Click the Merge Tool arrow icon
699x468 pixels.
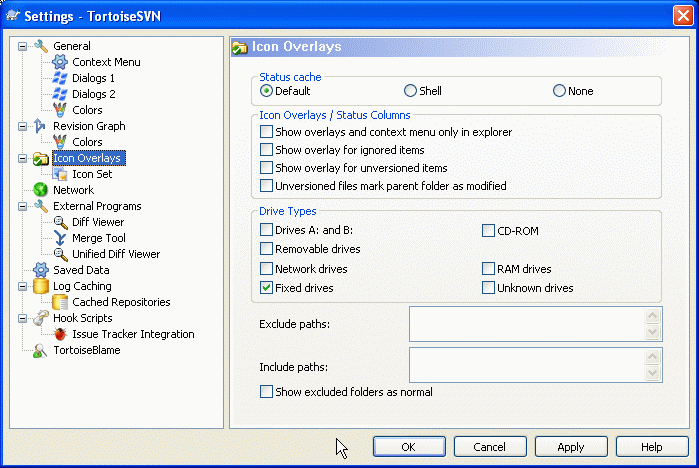(60, 238)
